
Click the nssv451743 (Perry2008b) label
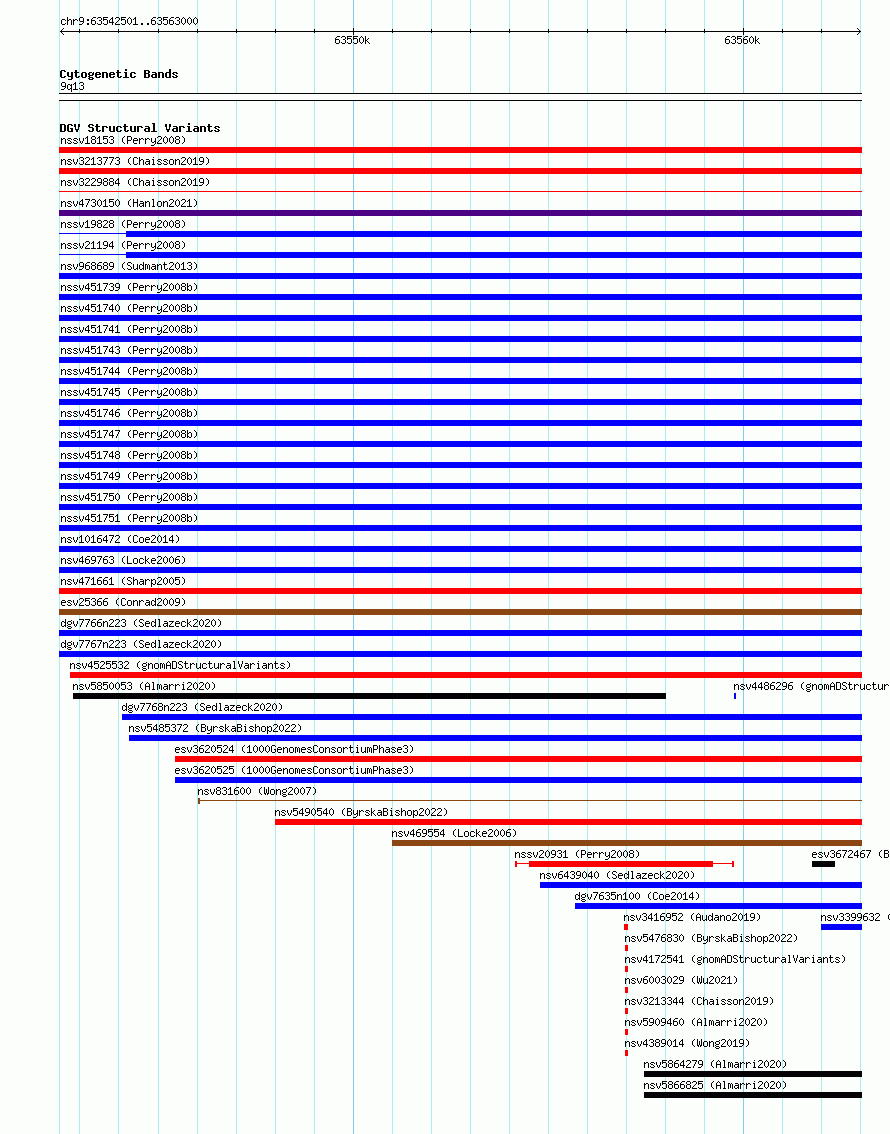tap(129, 350)
